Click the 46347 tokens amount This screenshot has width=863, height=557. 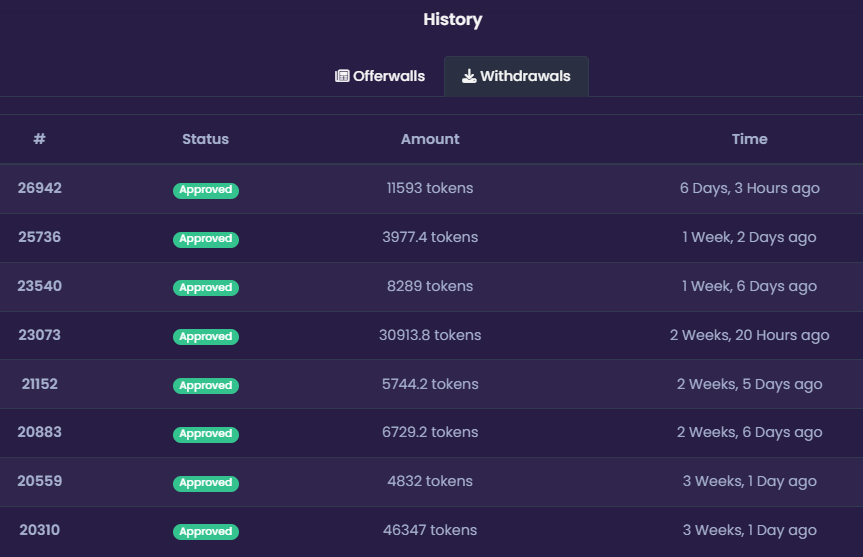click(x=430, y=529)
